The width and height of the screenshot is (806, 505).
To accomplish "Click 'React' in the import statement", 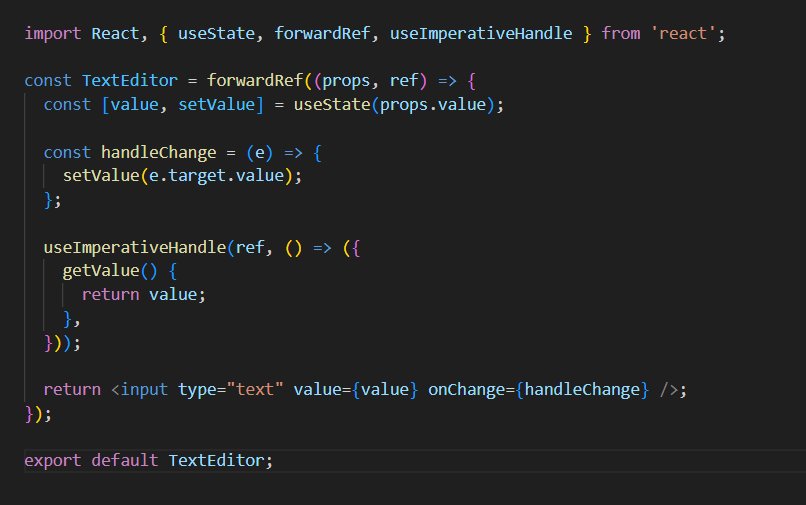I will pyautogui.click(x=115, y=33).
